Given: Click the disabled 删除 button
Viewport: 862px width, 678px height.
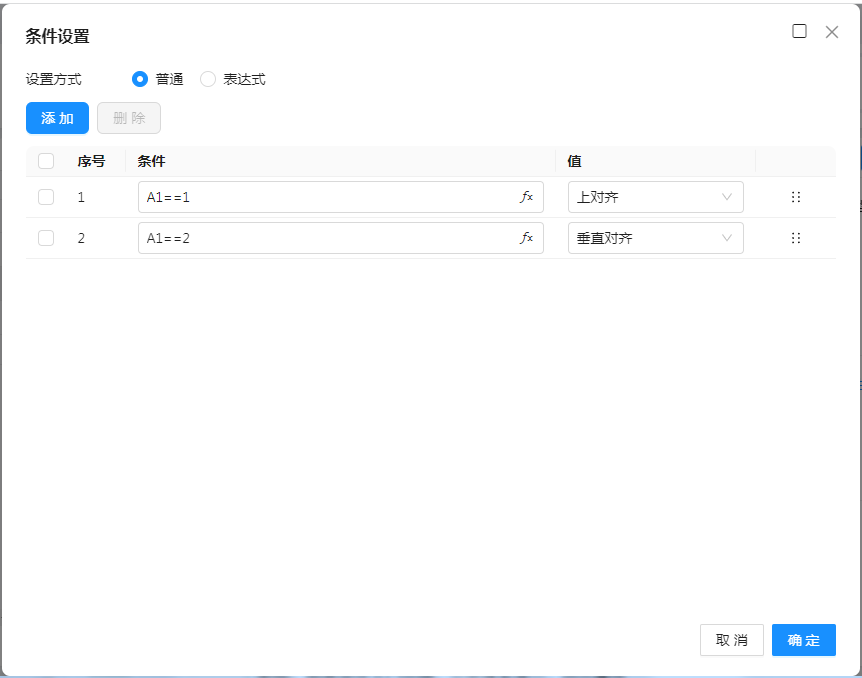Looking at the screenshot, I should pyautogui.click(x=129, y=118).
